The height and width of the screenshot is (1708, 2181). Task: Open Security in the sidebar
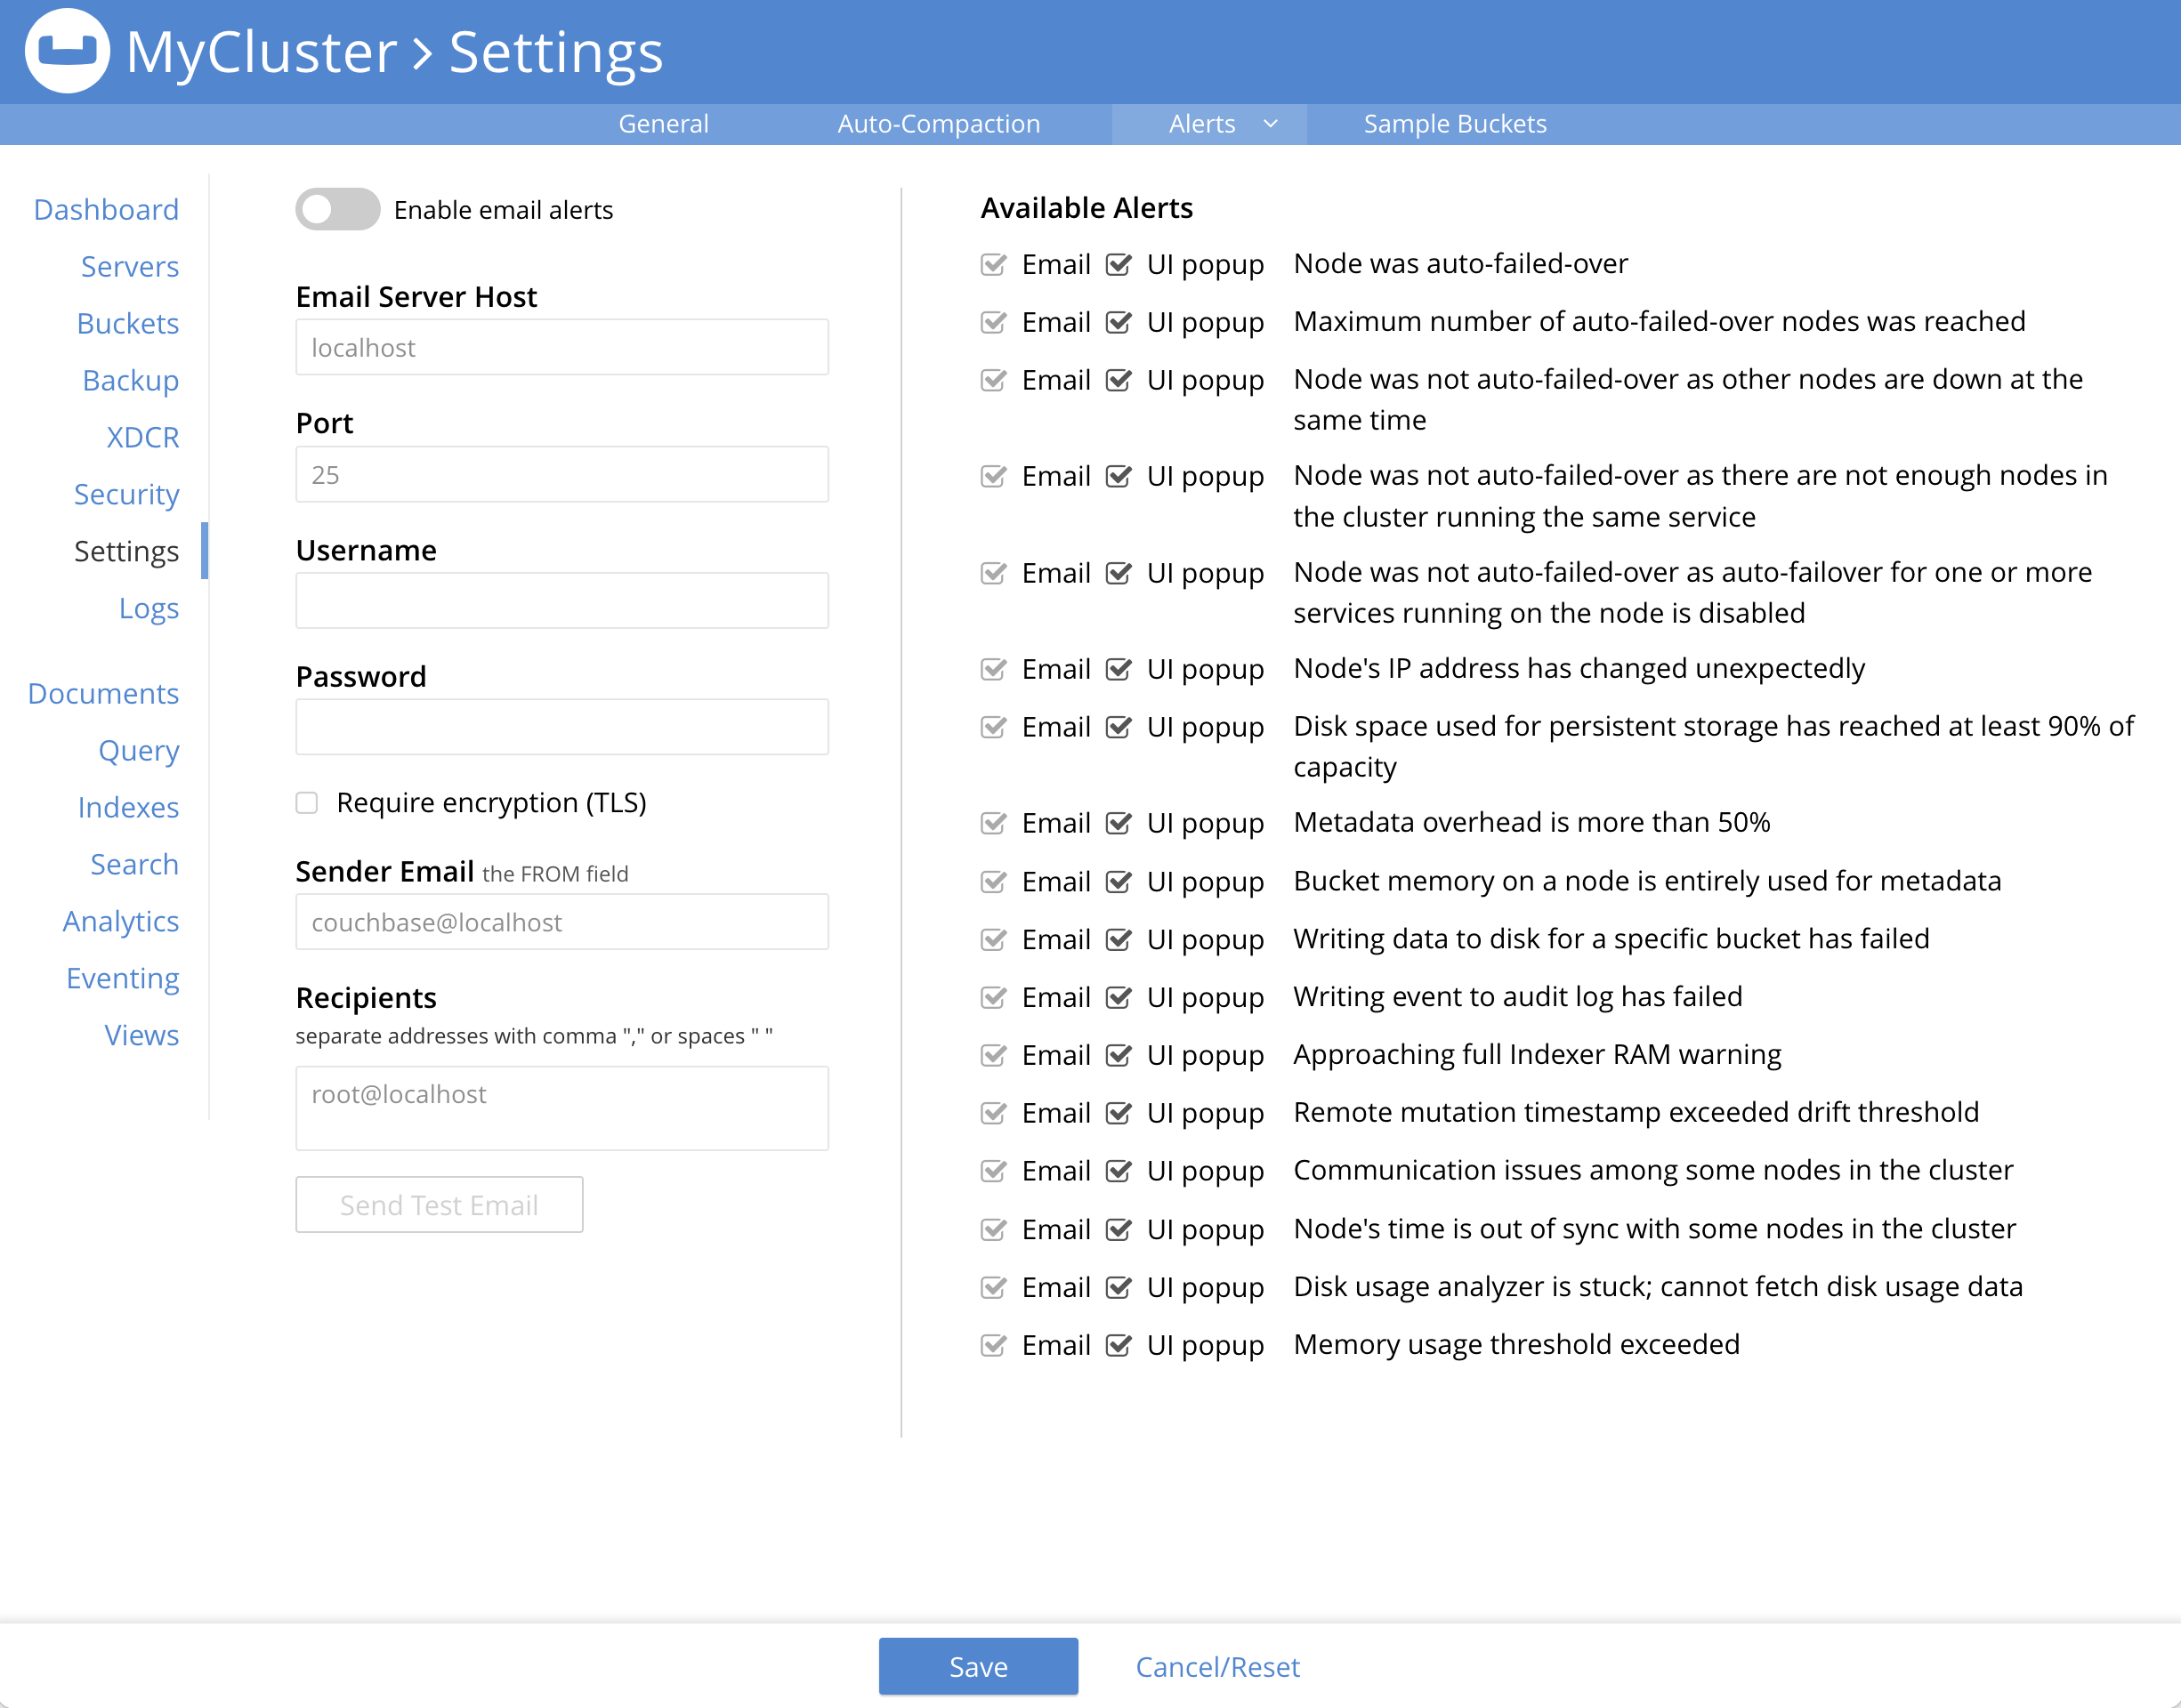coord(127,495)
